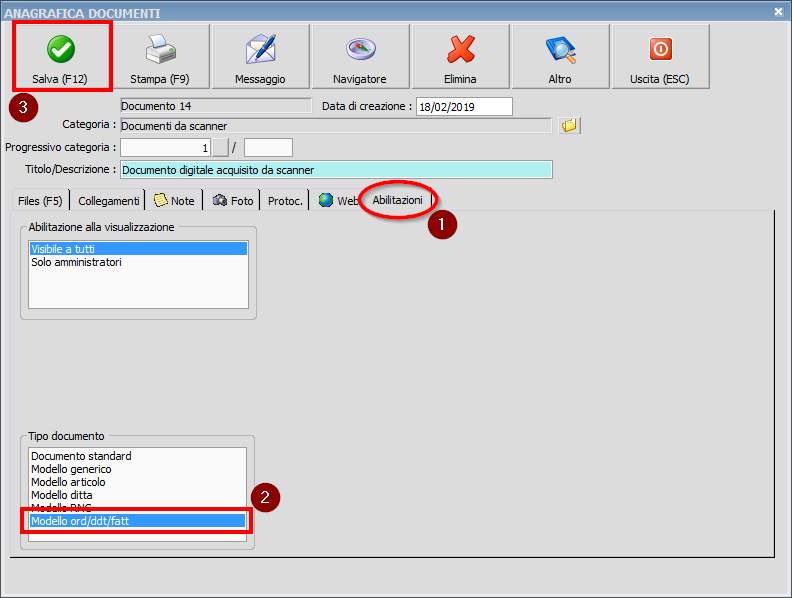Open the Note tab
This screenshot has width=792, height=598.
(x=174, y=201)
